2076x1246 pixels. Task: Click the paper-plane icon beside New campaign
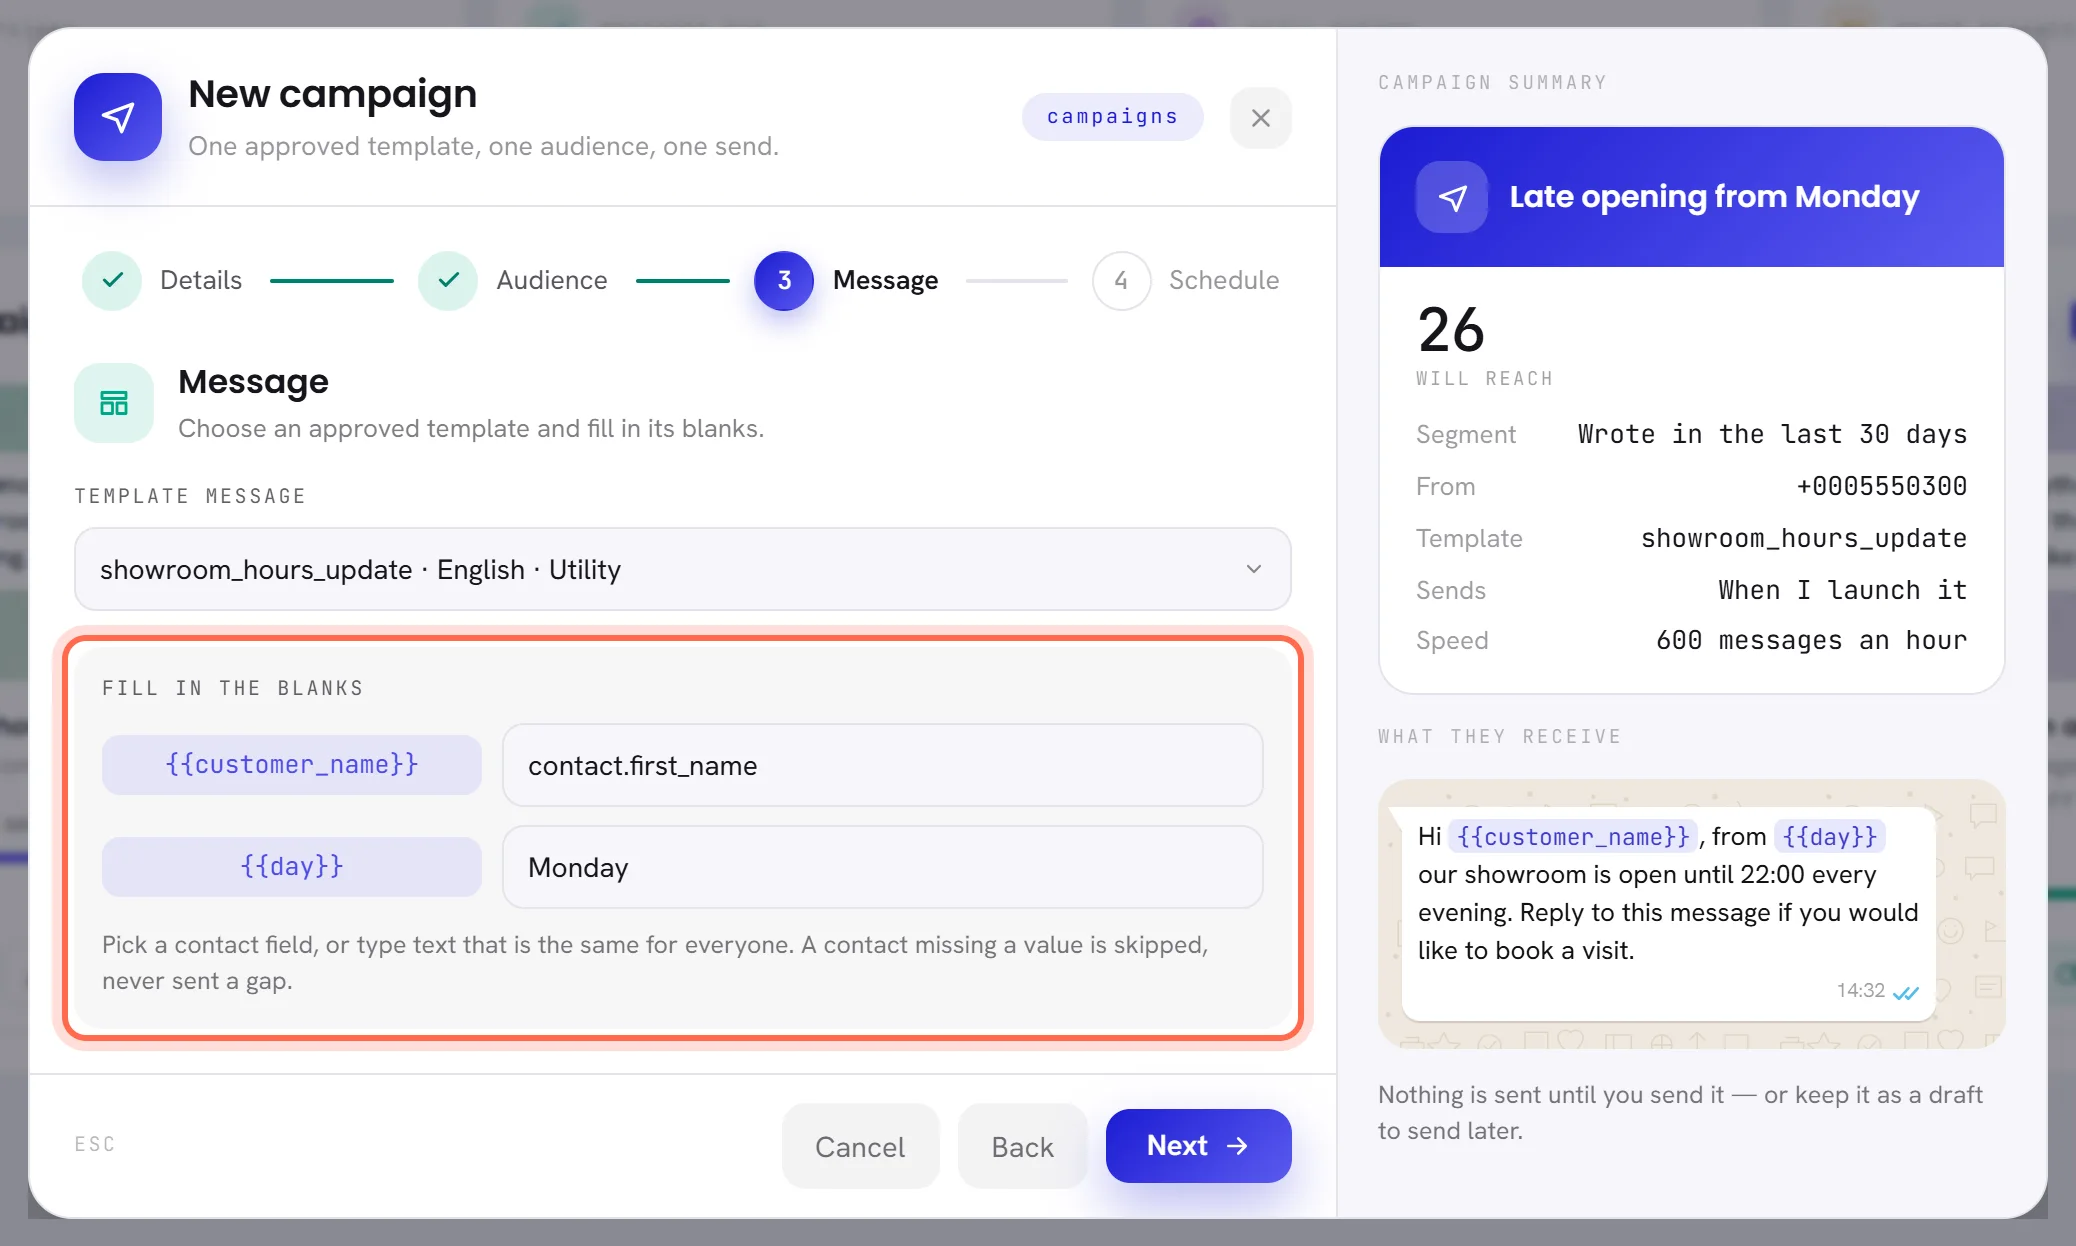pos(118,117)
